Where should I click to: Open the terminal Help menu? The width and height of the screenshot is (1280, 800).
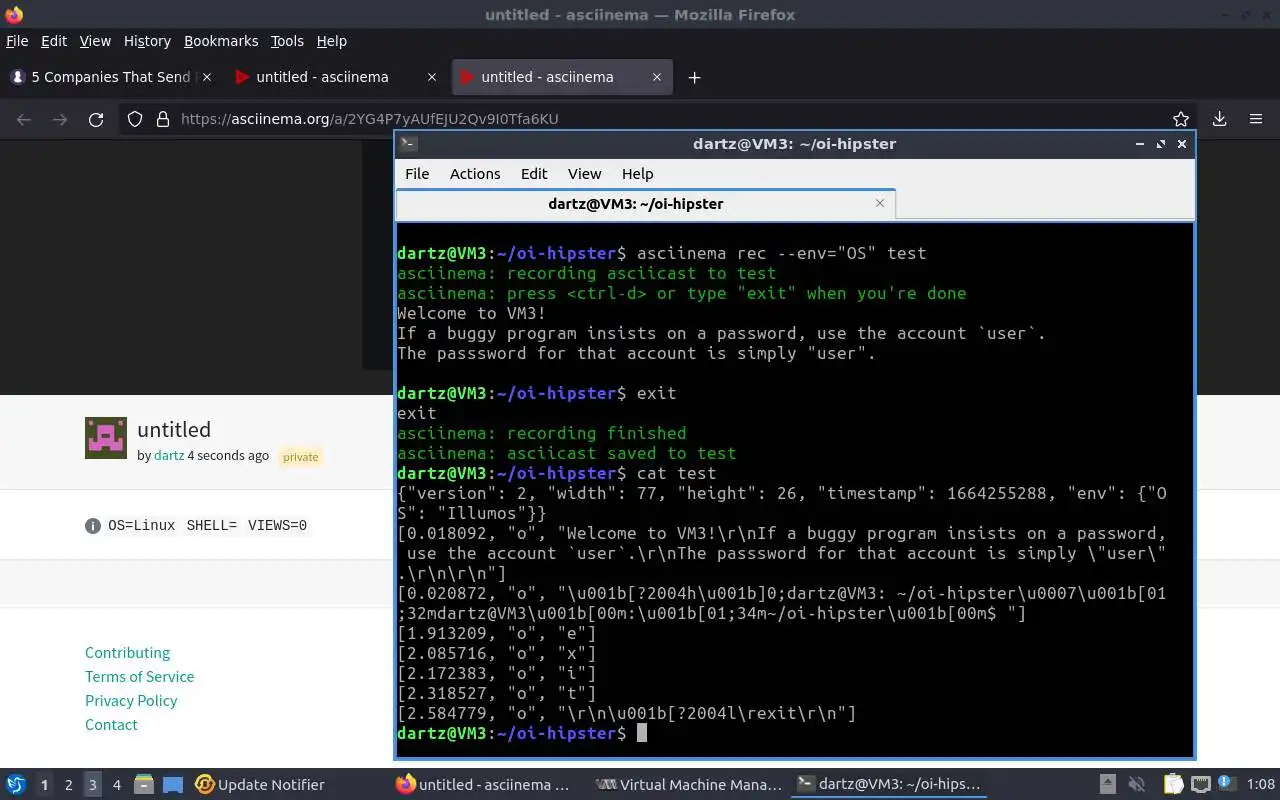coord(637,173)
